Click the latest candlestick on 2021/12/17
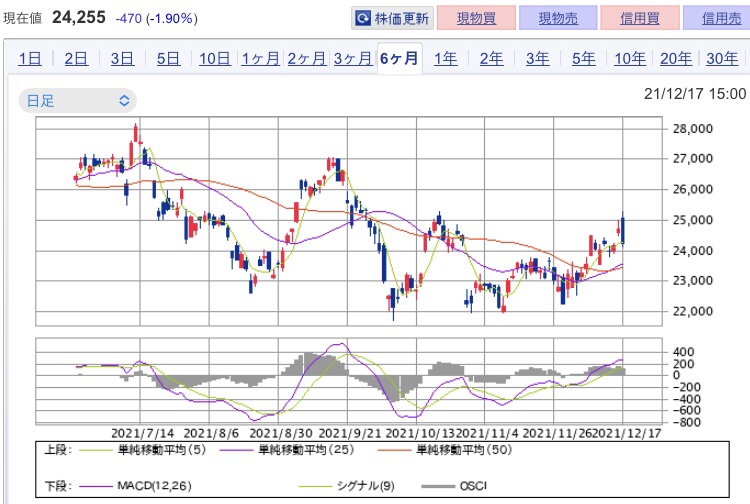750x504 pixels. pos(623,230)
